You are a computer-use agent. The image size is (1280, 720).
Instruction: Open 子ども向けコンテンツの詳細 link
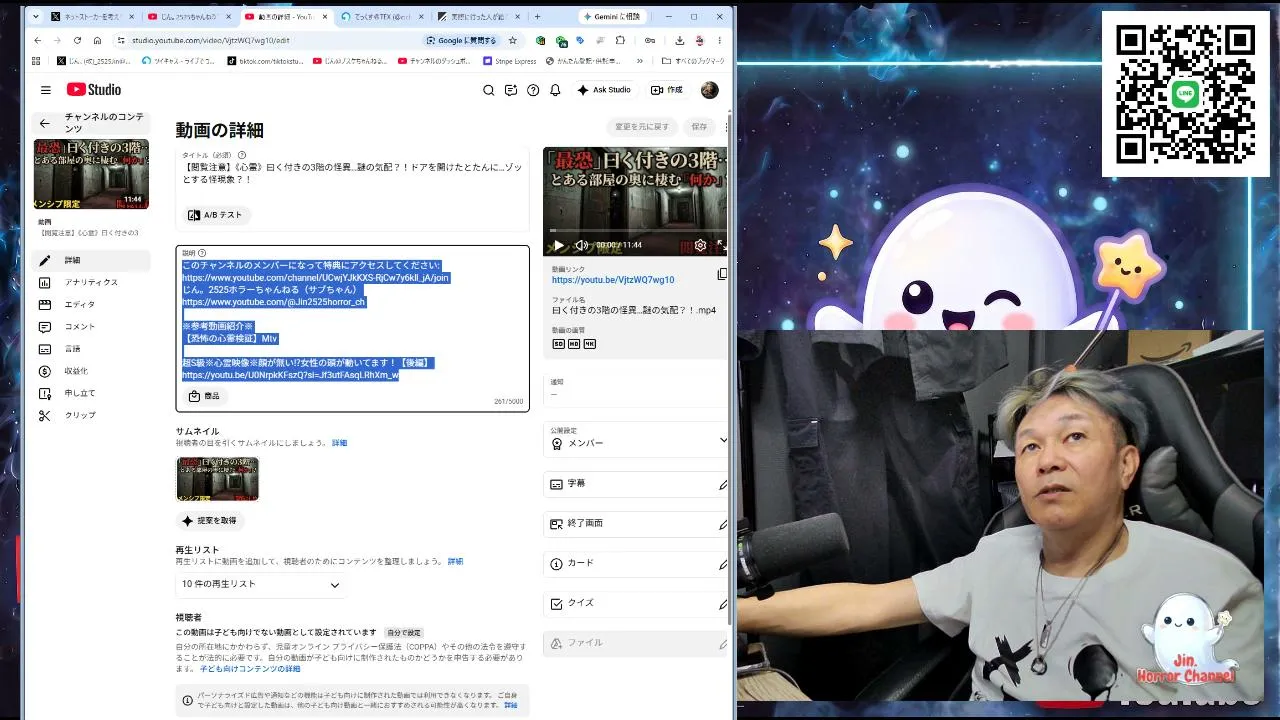250,669
